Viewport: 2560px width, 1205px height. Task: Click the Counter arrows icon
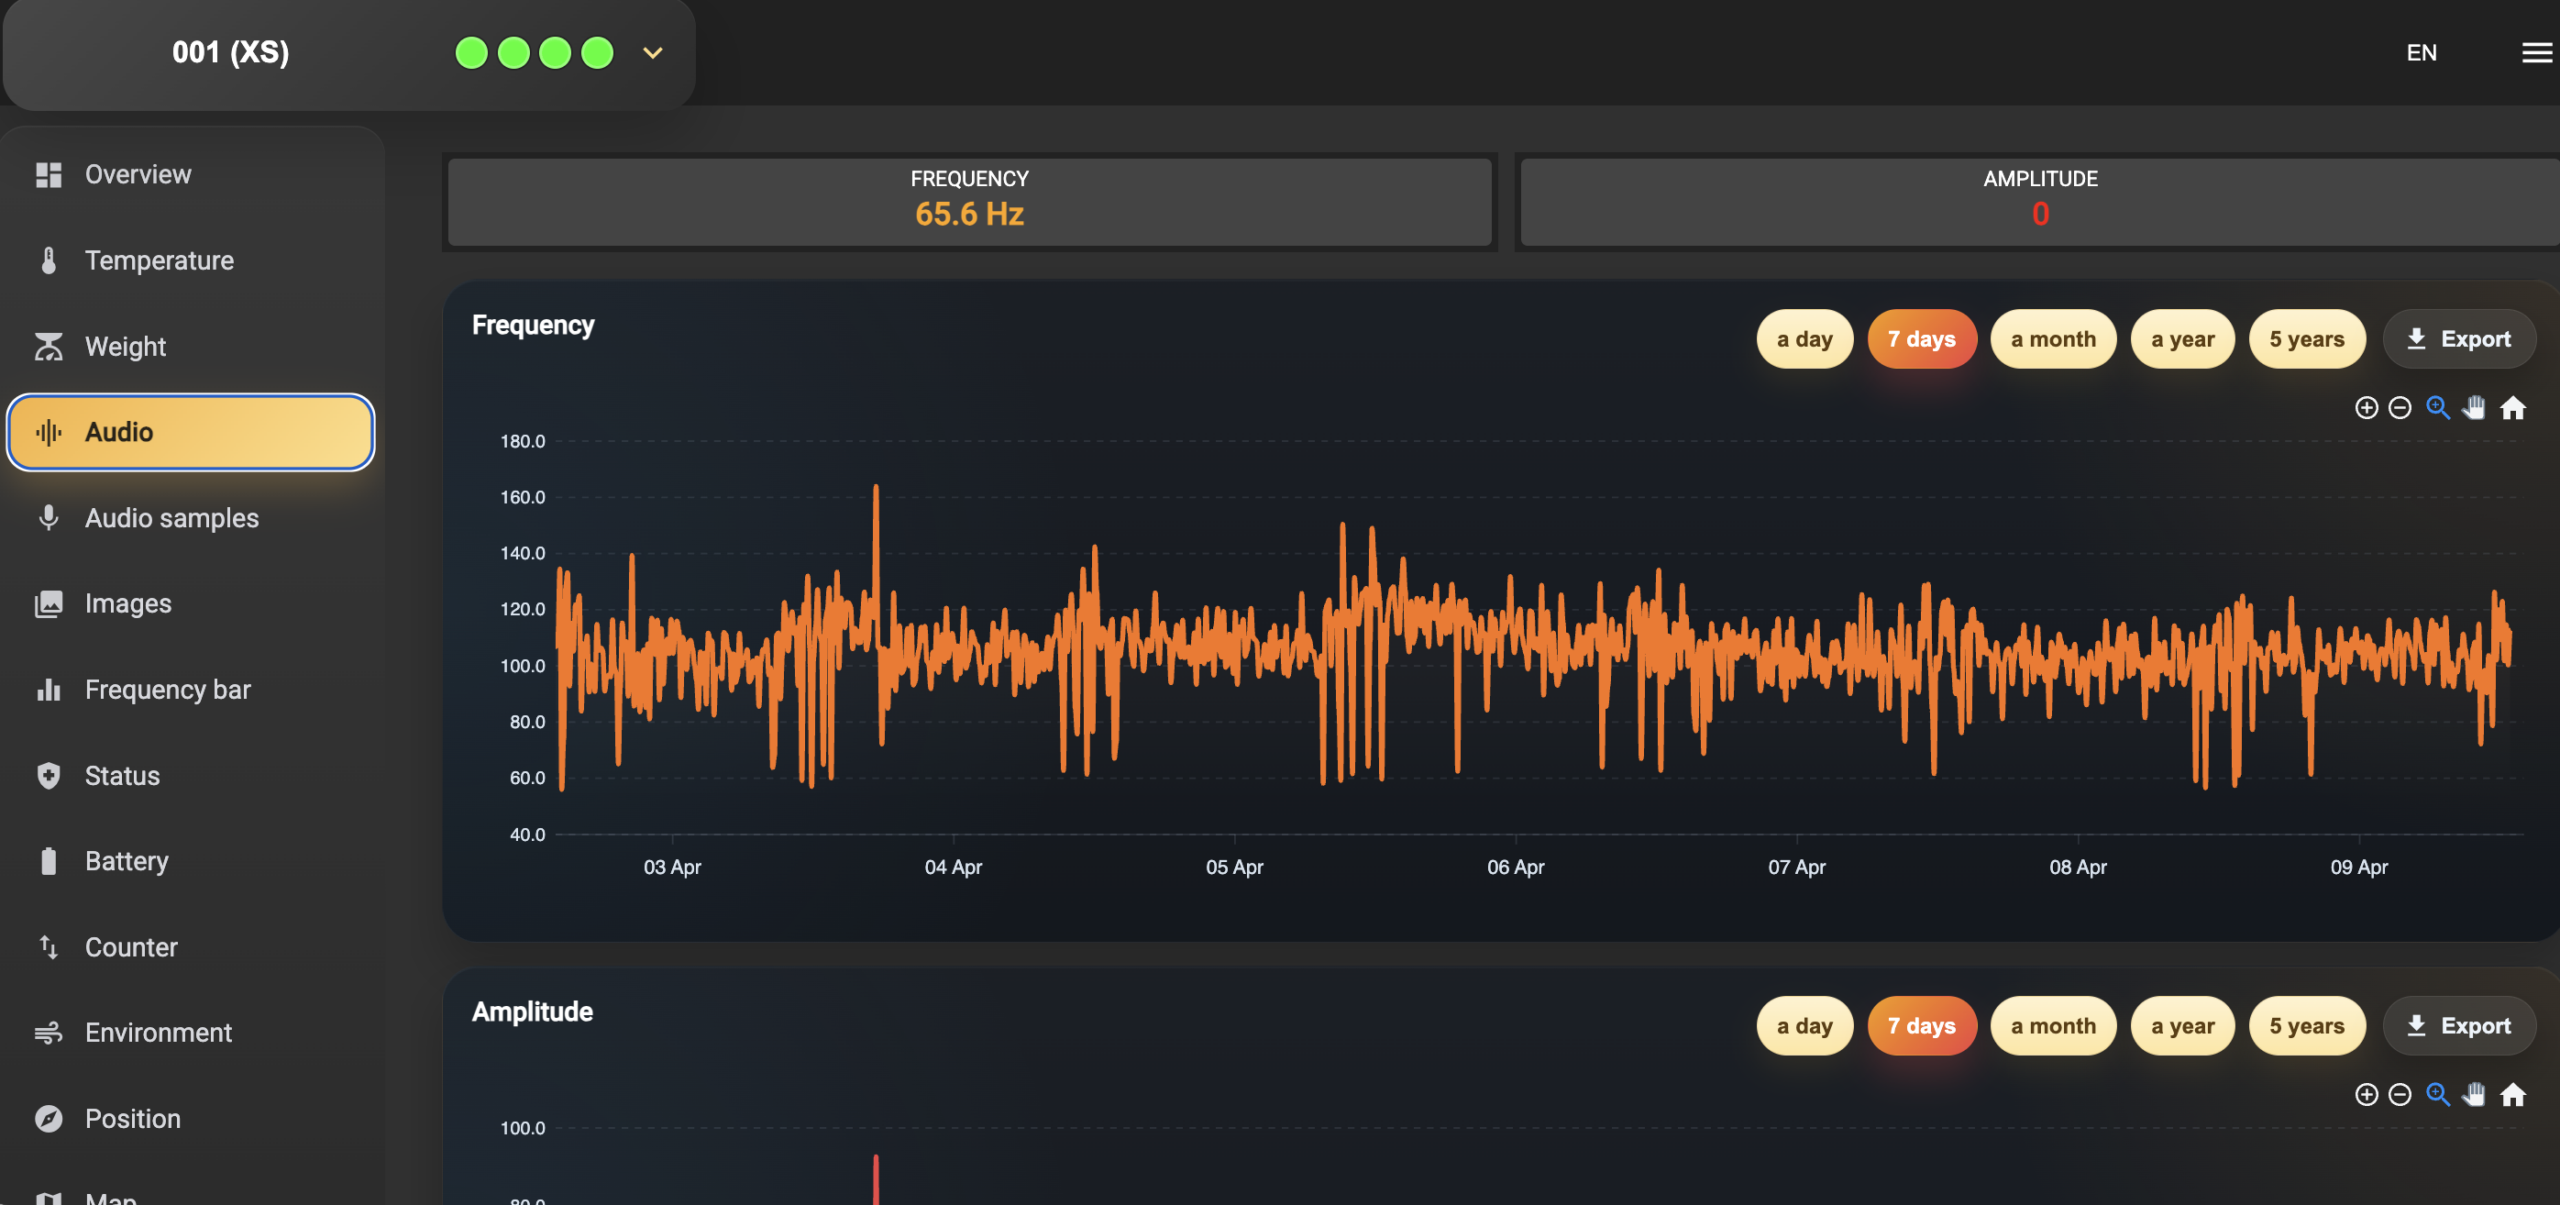48,947
